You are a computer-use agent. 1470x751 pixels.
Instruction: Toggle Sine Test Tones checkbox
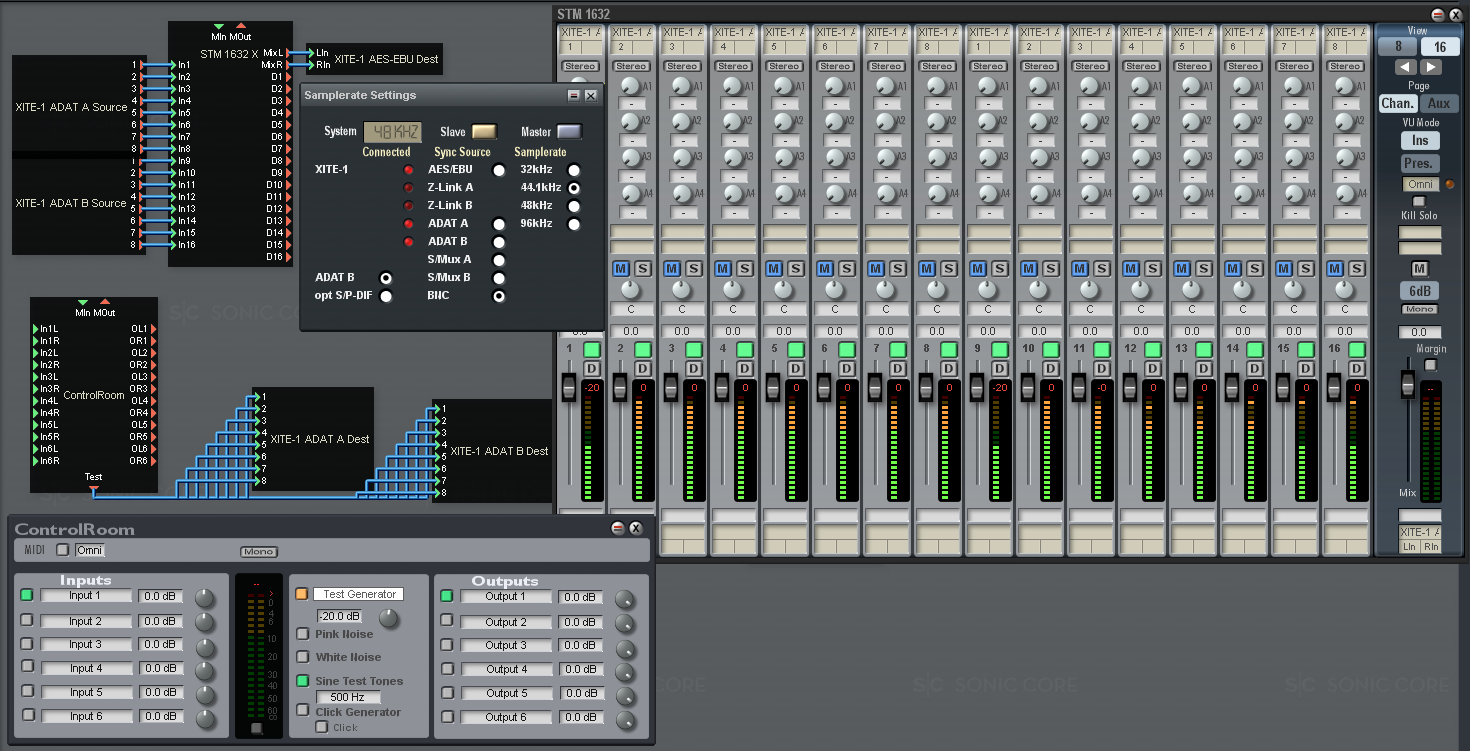point(303,681)
